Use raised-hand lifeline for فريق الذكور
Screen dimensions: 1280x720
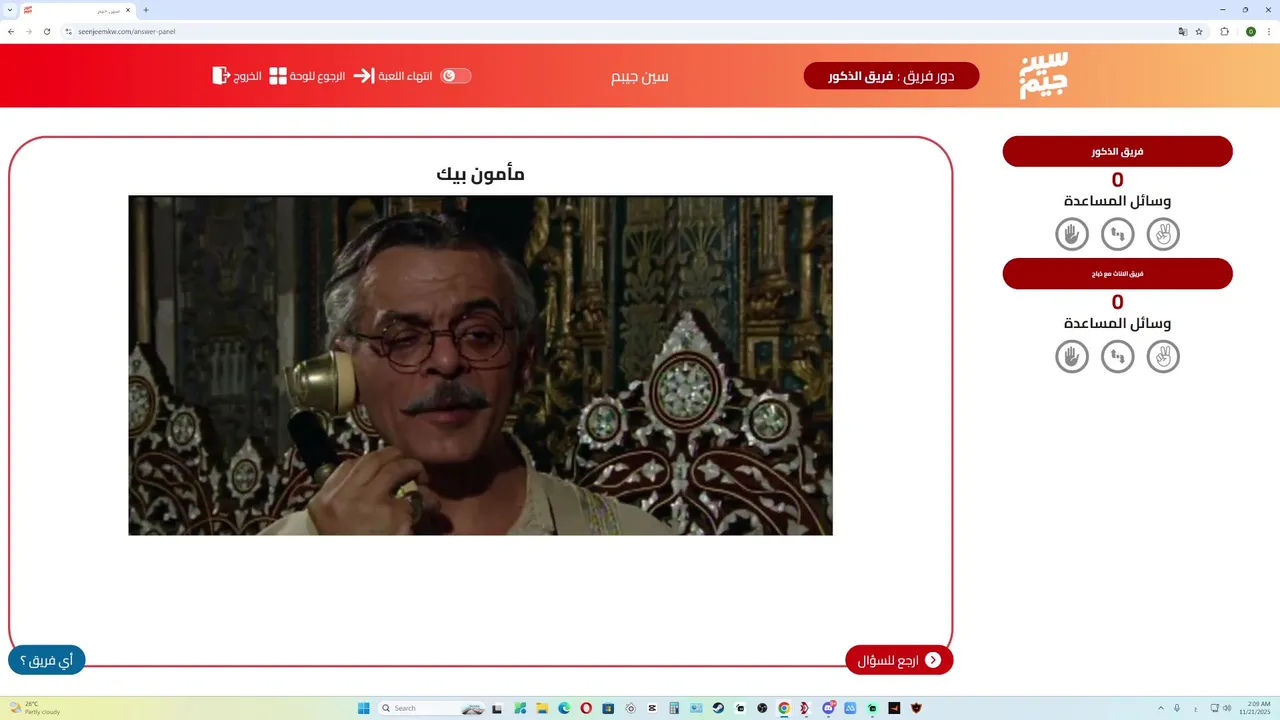(1072, 234)
